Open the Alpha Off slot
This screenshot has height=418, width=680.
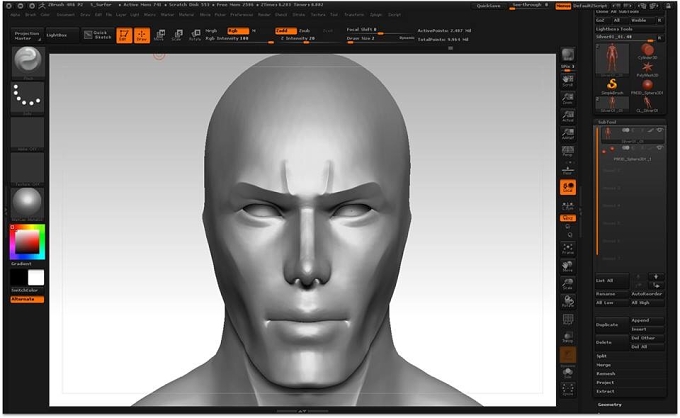[x=28, y=134]
